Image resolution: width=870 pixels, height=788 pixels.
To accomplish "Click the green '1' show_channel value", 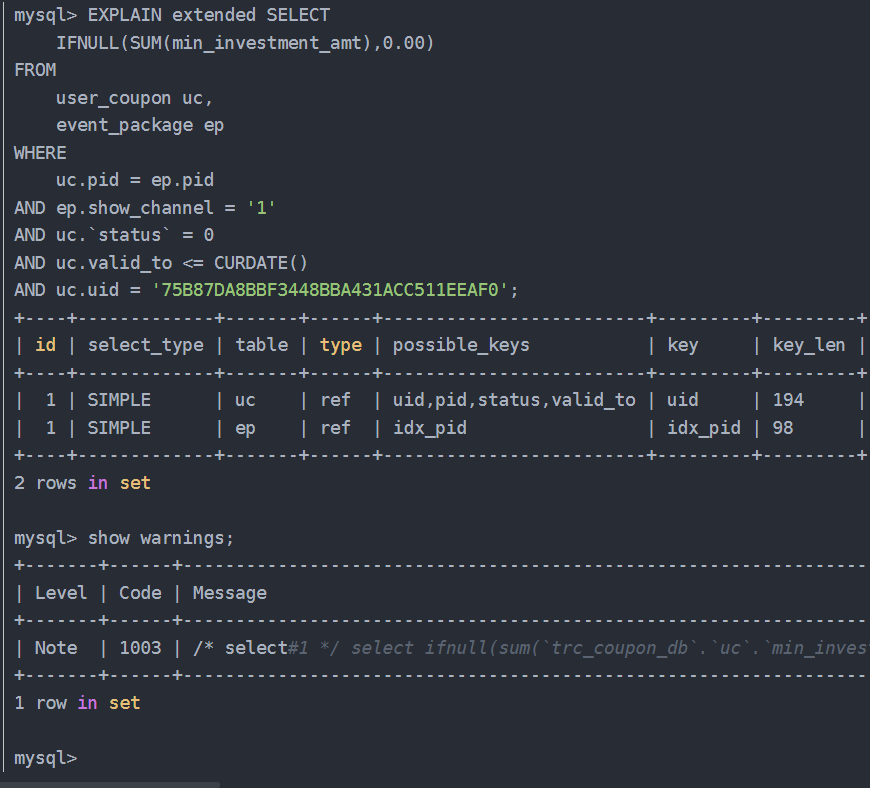I will pyautogui.click(x=261, y=208).
